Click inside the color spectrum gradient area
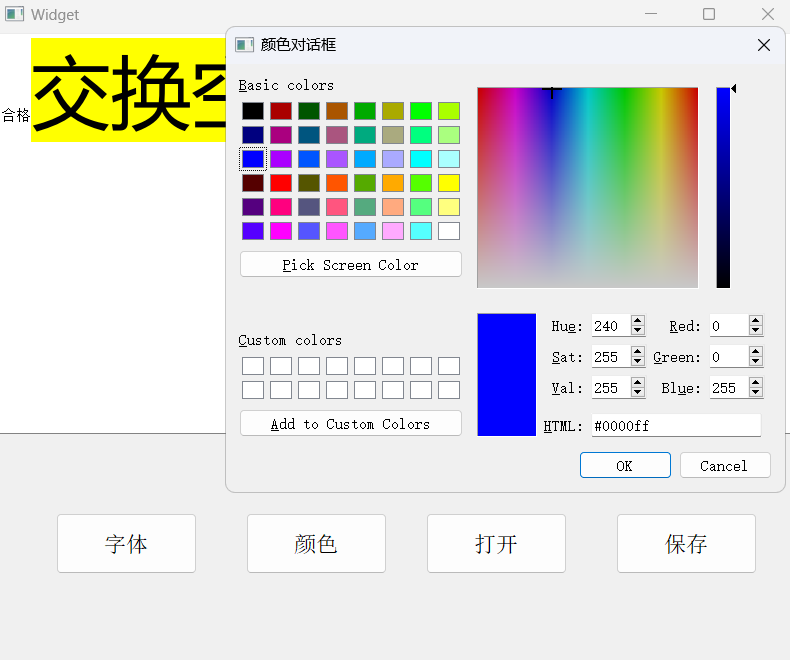The image size is (790, 660). tap(587, 188)
